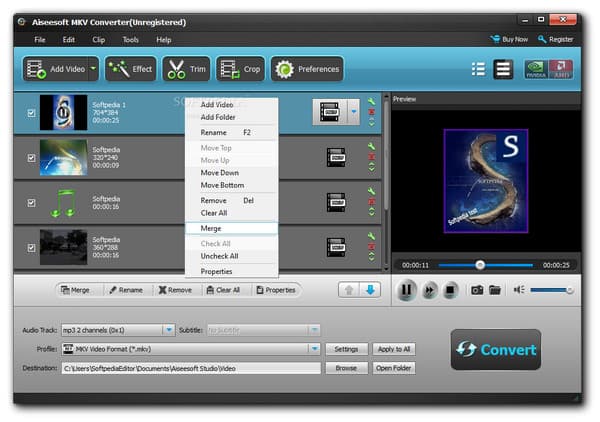
Task: Click the Register key link
Action: point(556,39)
